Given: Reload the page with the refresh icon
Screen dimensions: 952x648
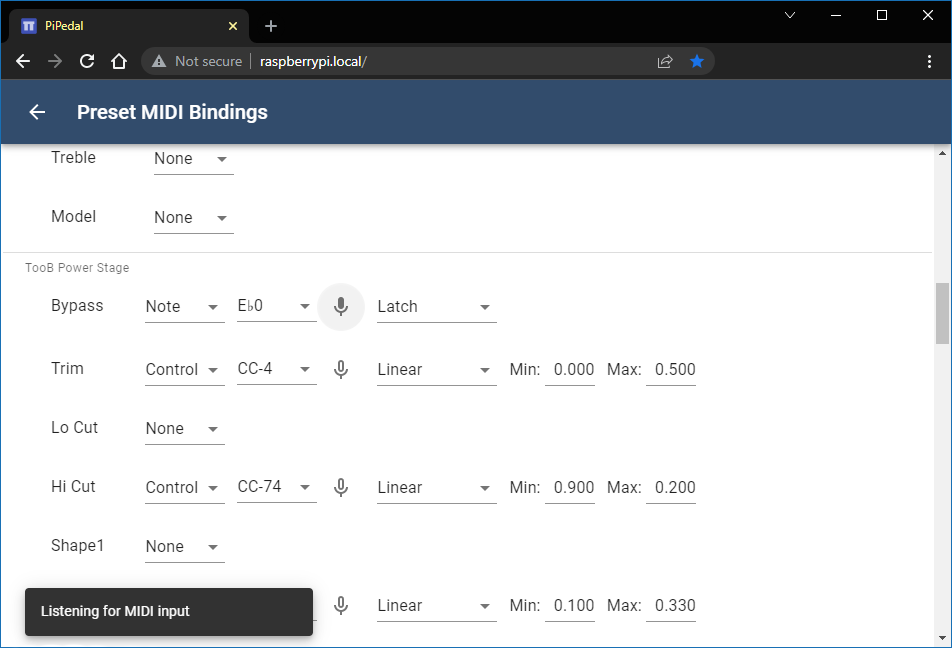Looking at the screenshot, I should [87, 61].
